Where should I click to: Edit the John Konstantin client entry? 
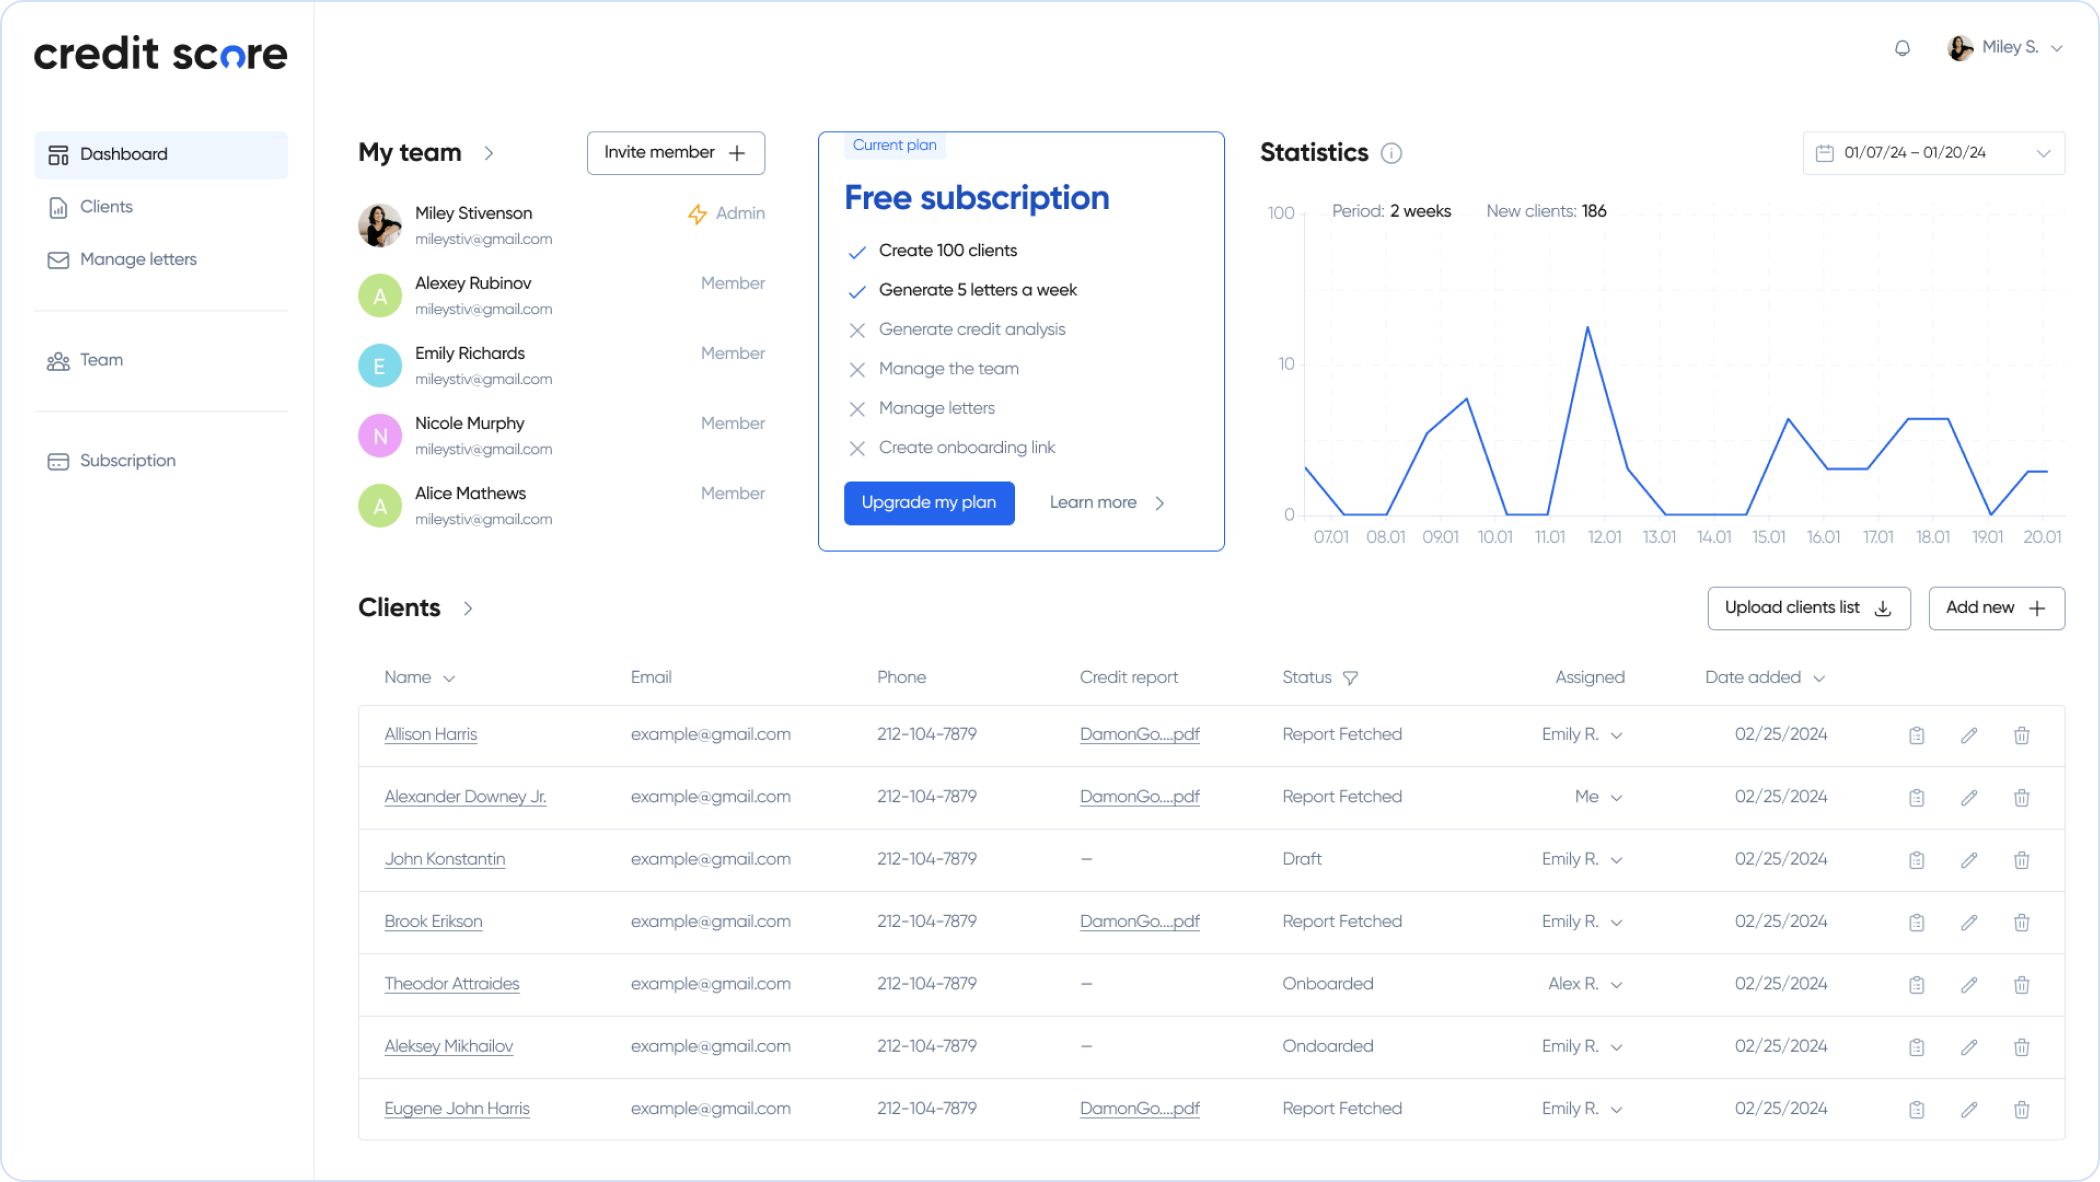coord(1968,860)
